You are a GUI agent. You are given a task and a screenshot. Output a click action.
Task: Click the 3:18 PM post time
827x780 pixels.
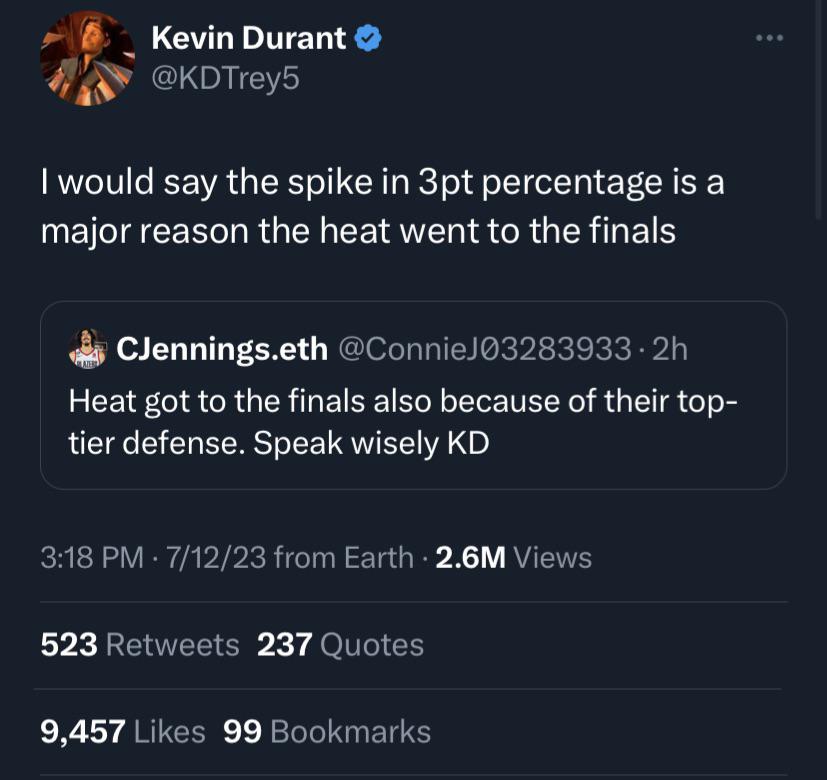coord(92,557)
